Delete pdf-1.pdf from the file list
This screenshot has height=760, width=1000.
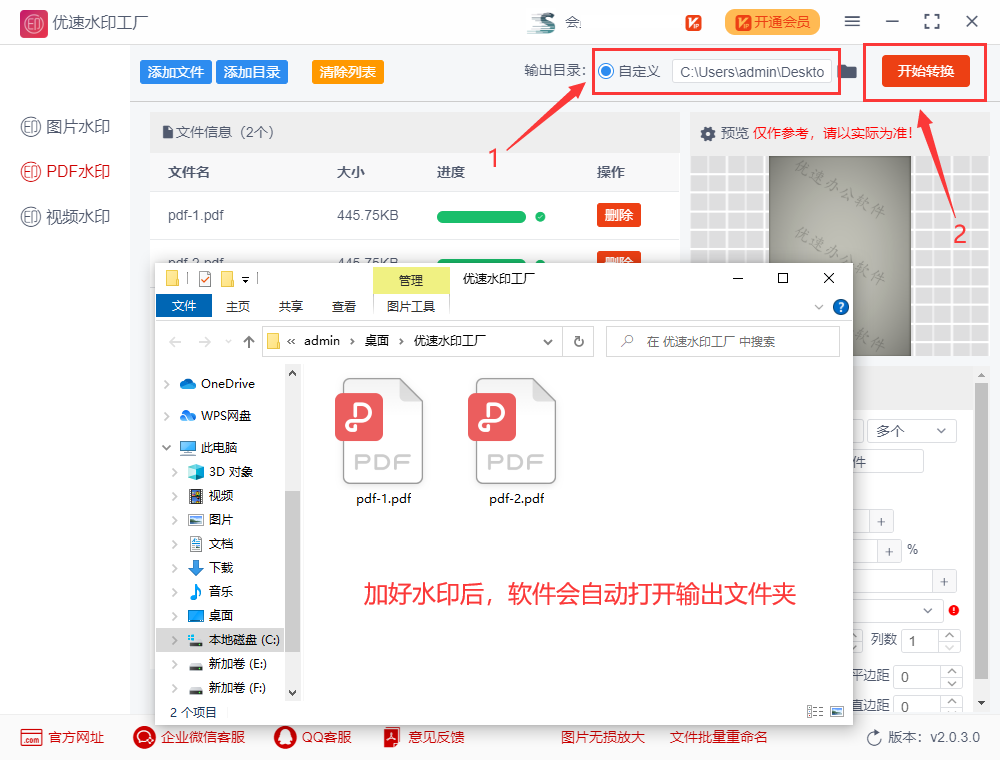click(618, 216)
